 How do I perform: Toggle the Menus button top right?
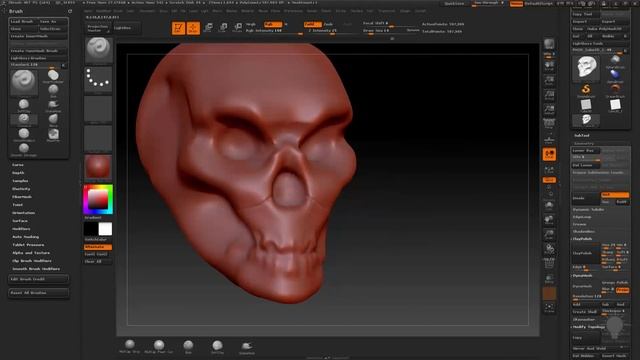tap(516, 4)
